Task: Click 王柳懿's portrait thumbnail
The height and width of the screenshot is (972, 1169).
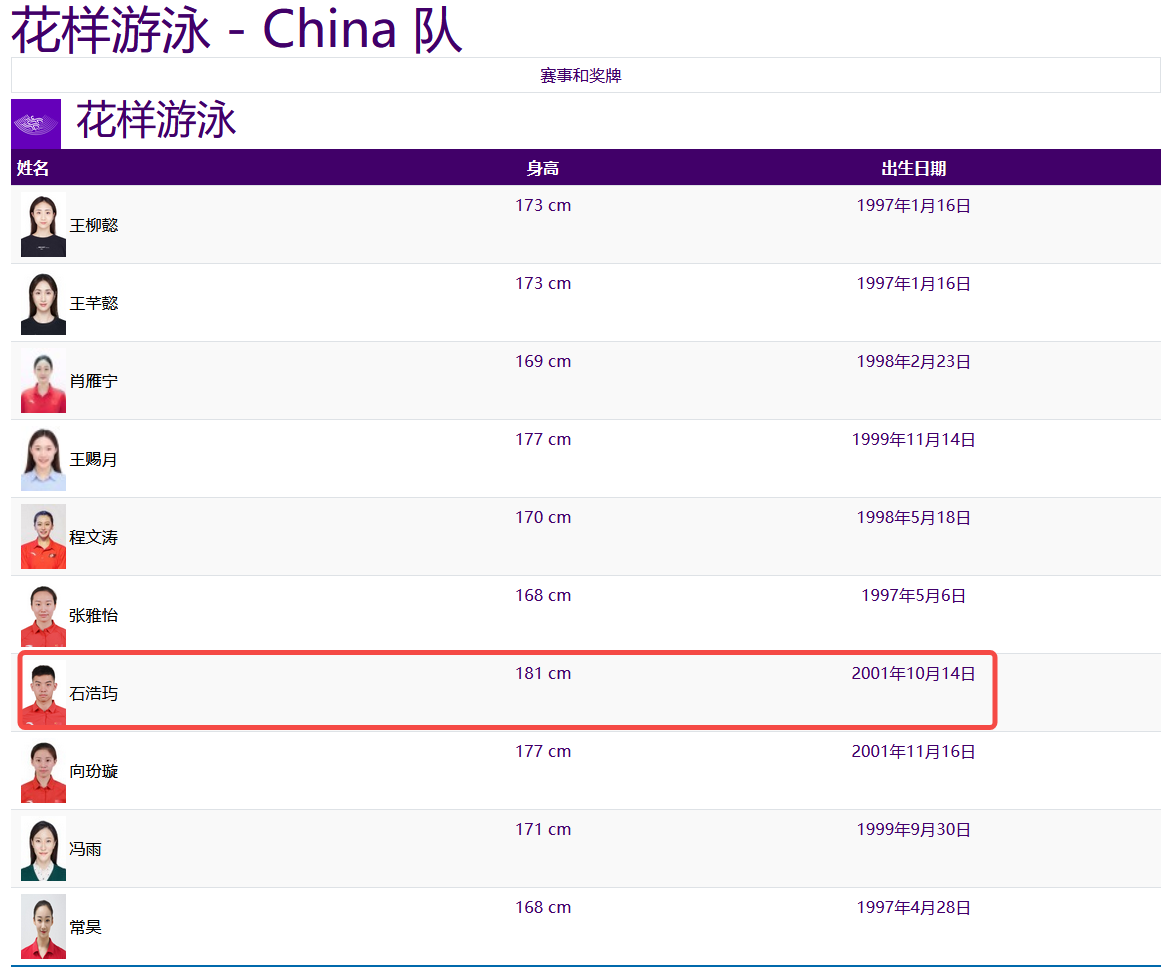Action: tap(43, 224)
